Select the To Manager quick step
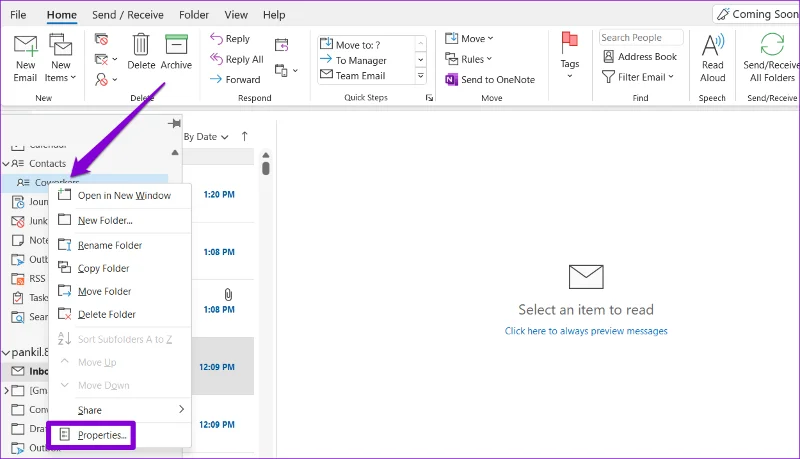The height and width of the screenshot is (459, 800). point(366,60)
